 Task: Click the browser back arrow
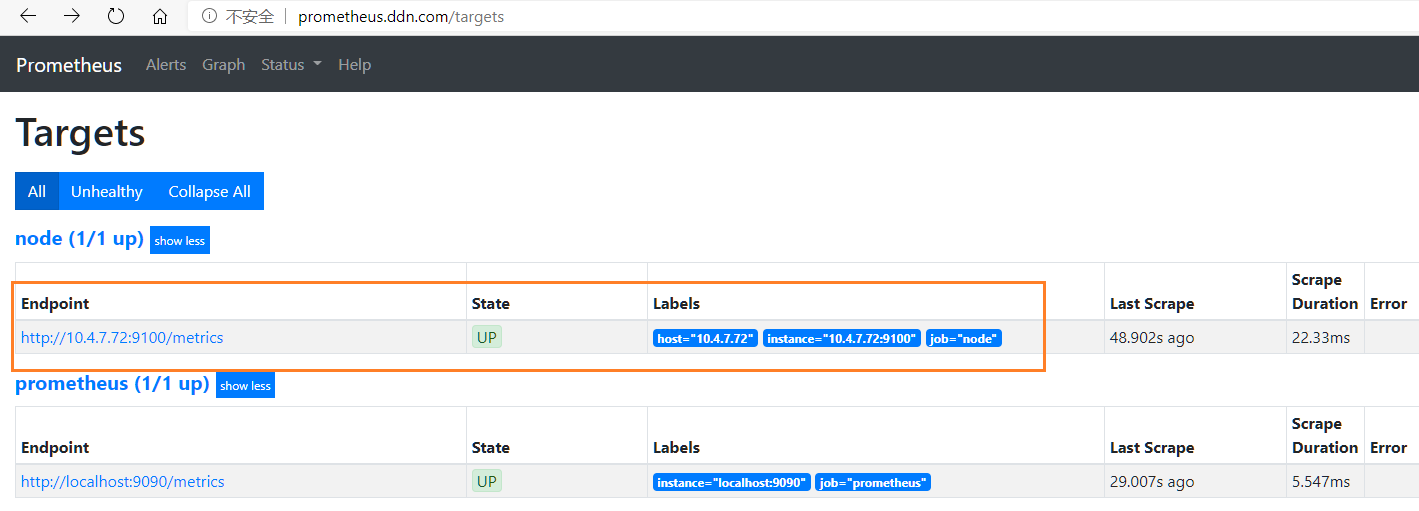tap(28, 16)
